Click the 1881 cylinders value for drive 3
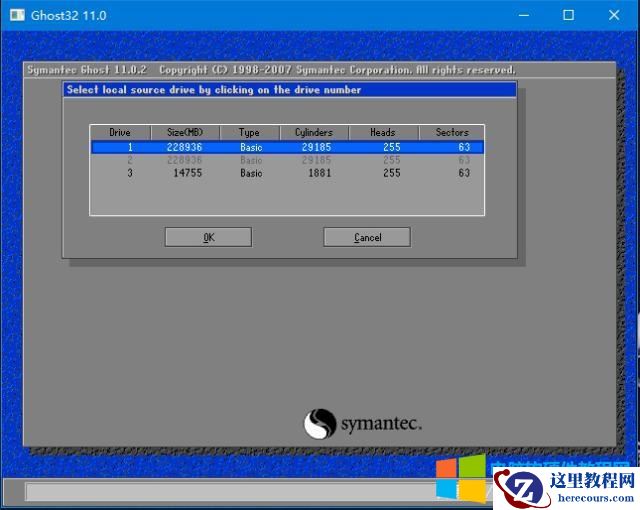 pyautogui.click(x=320, y=173)
